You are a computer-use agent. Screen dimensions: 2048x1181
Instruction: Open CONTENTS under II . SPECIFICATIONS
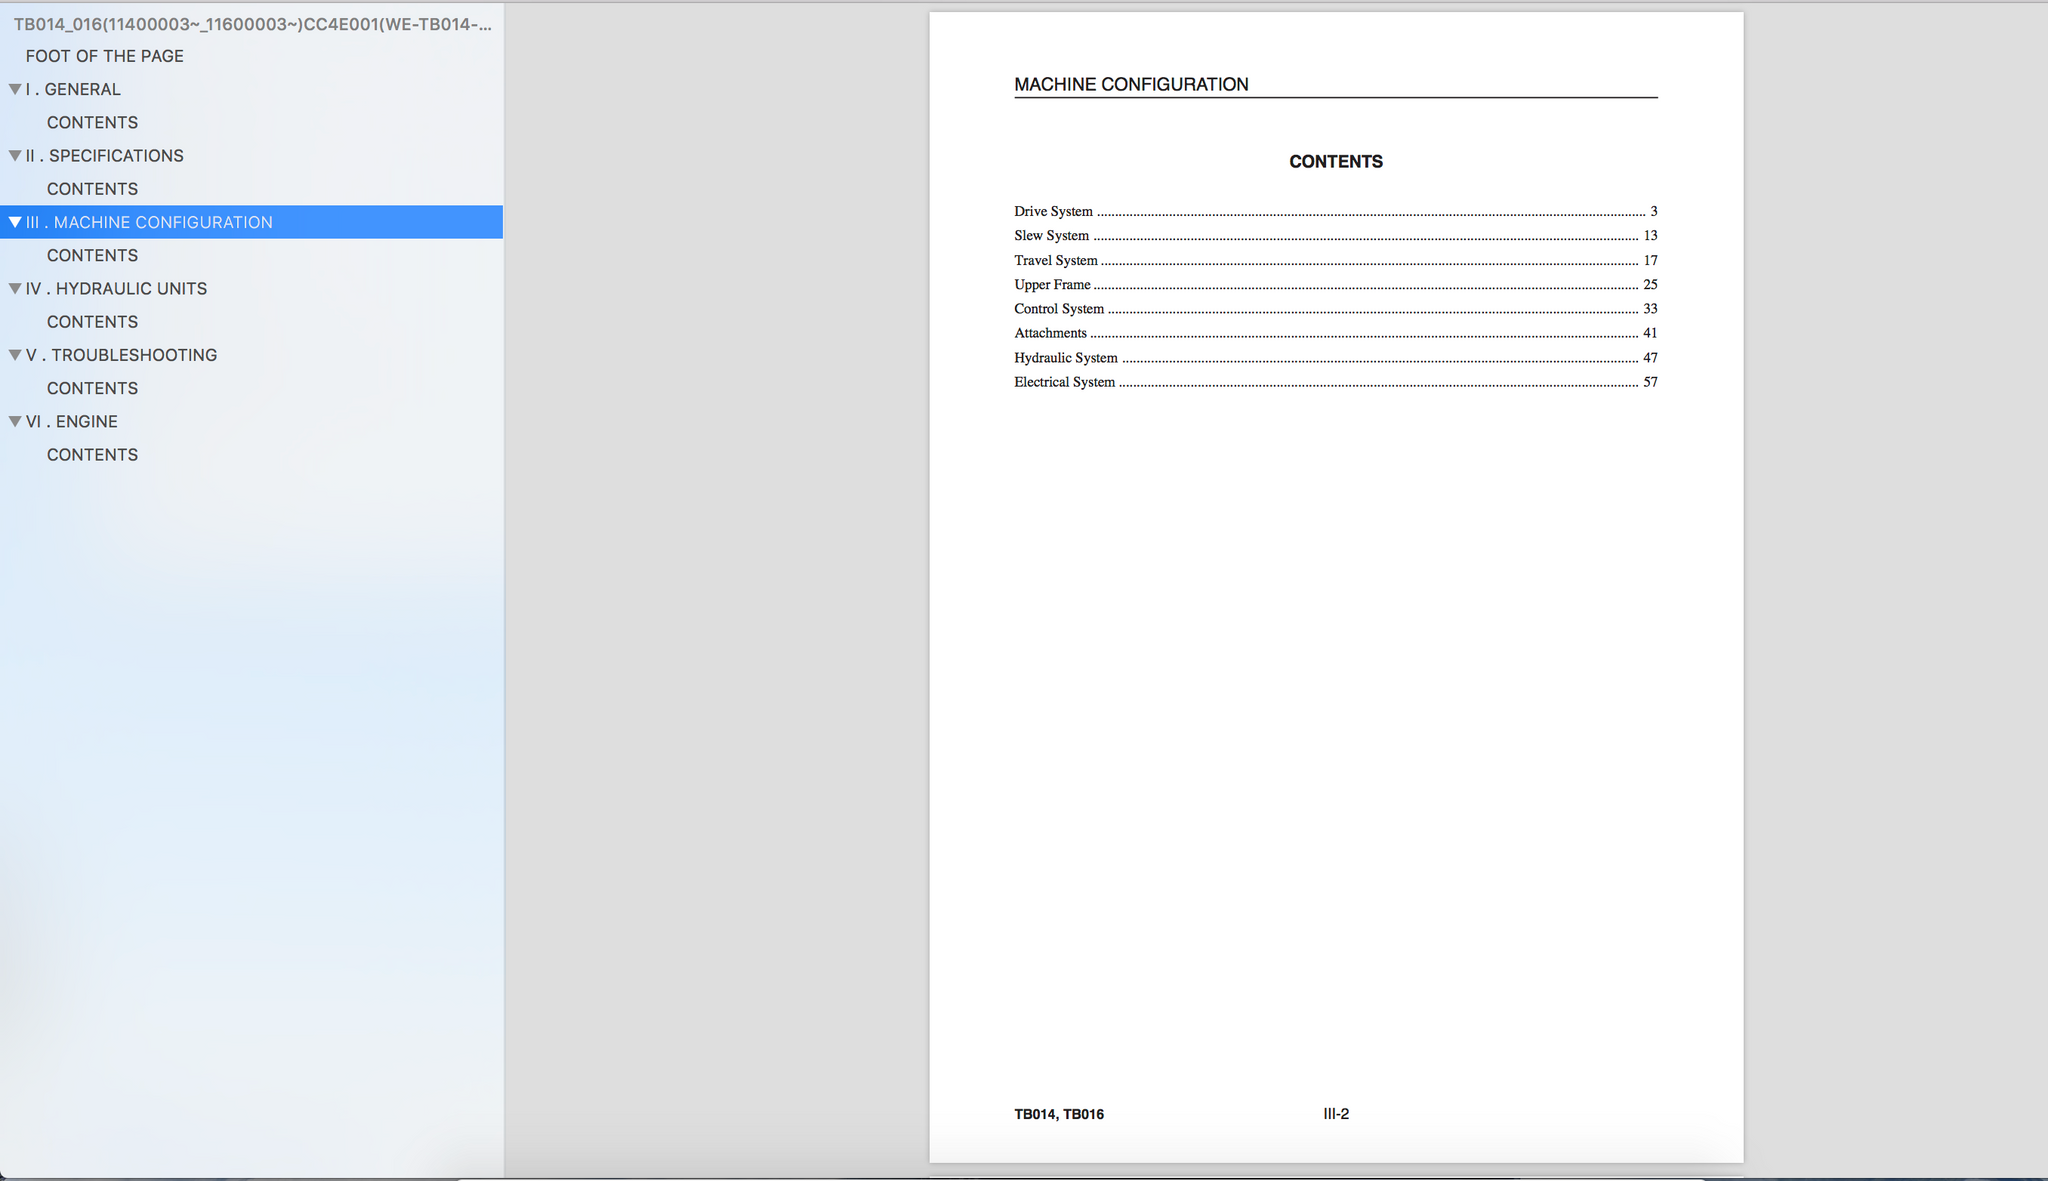[x=92, y=189]
